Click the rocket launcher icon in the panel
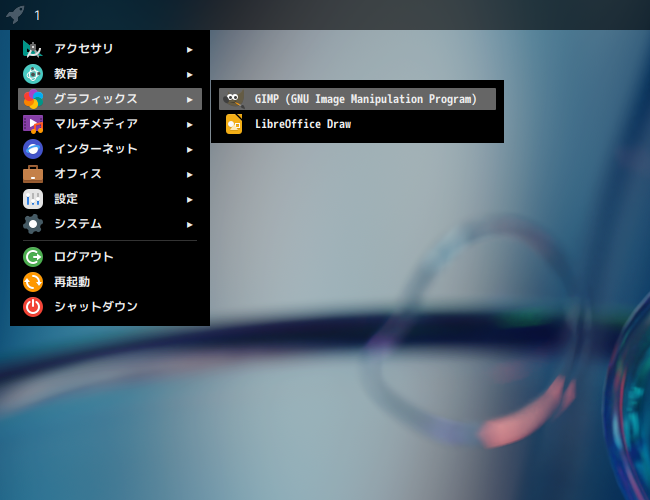The image size is (650, 500). pyautogui.click(x=15, y=15)
